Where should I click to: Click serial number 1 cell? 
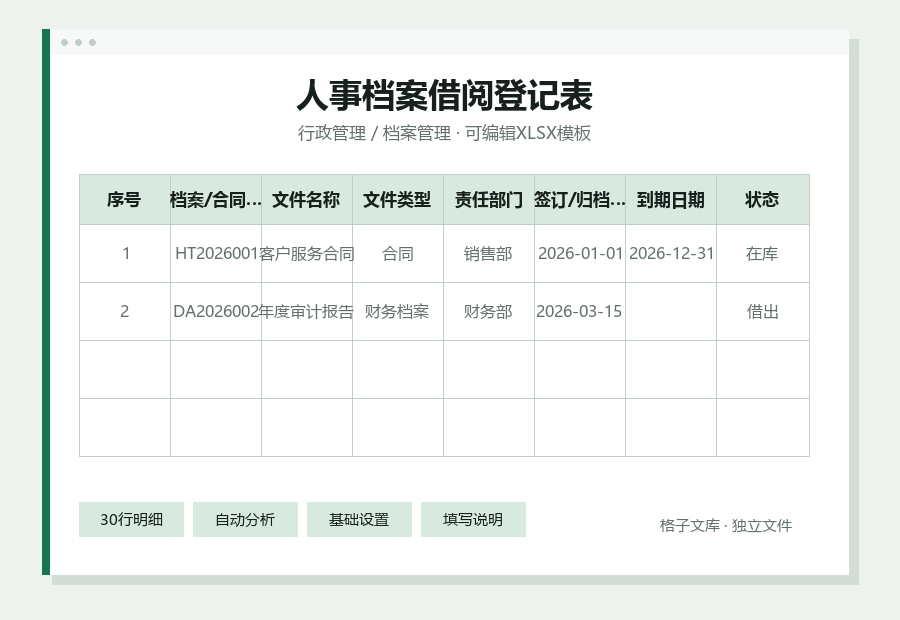125,254
